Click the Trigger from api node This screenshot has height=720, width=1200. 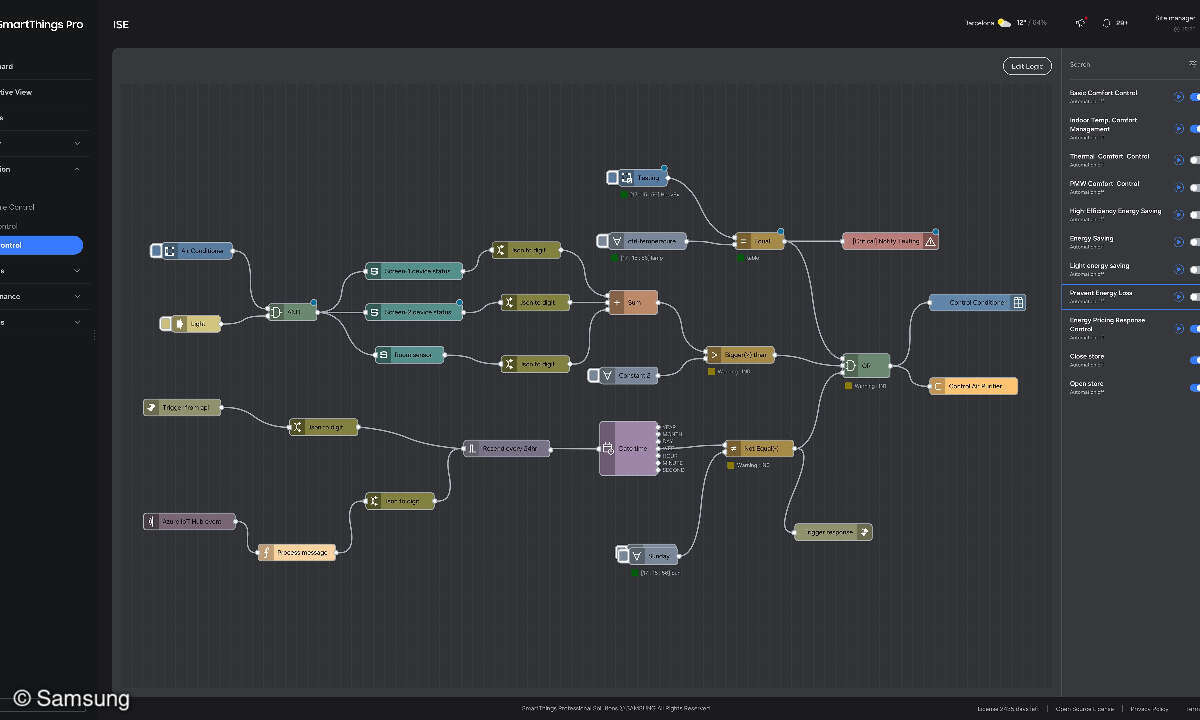point(182,407)
